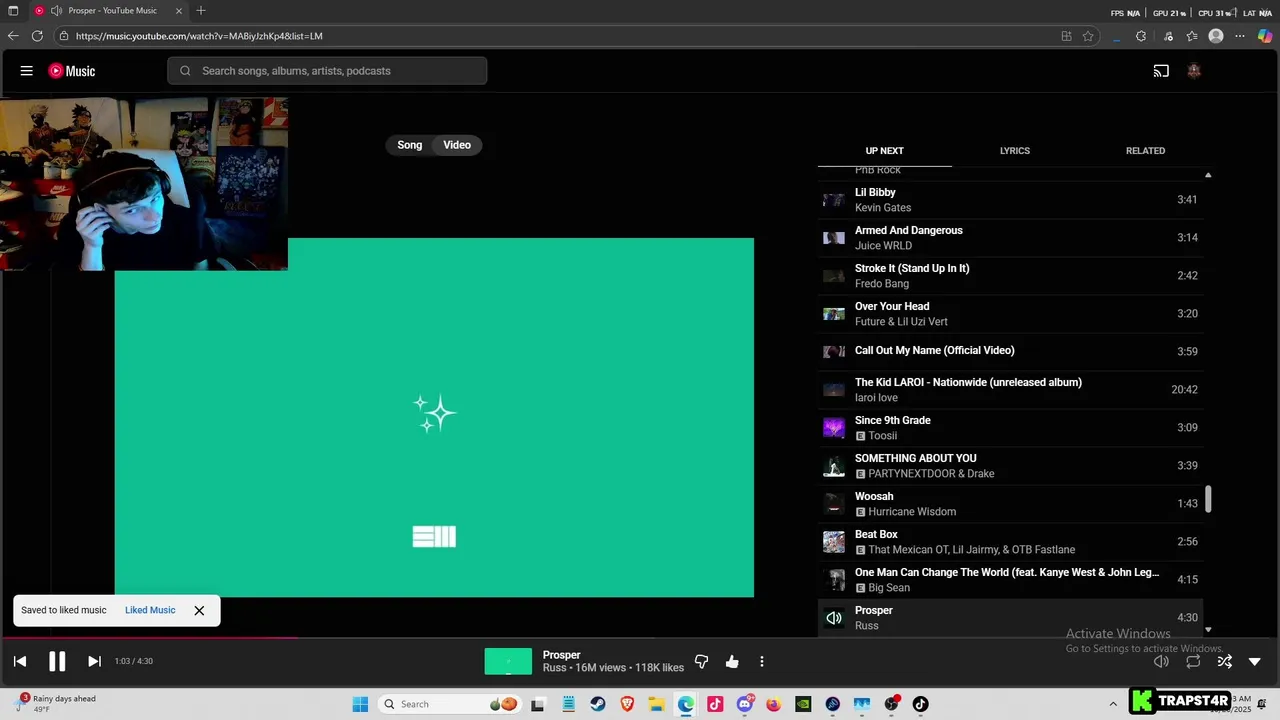Skip to next track
Screen dimensions: 1280x720
(x=94, y=661)
